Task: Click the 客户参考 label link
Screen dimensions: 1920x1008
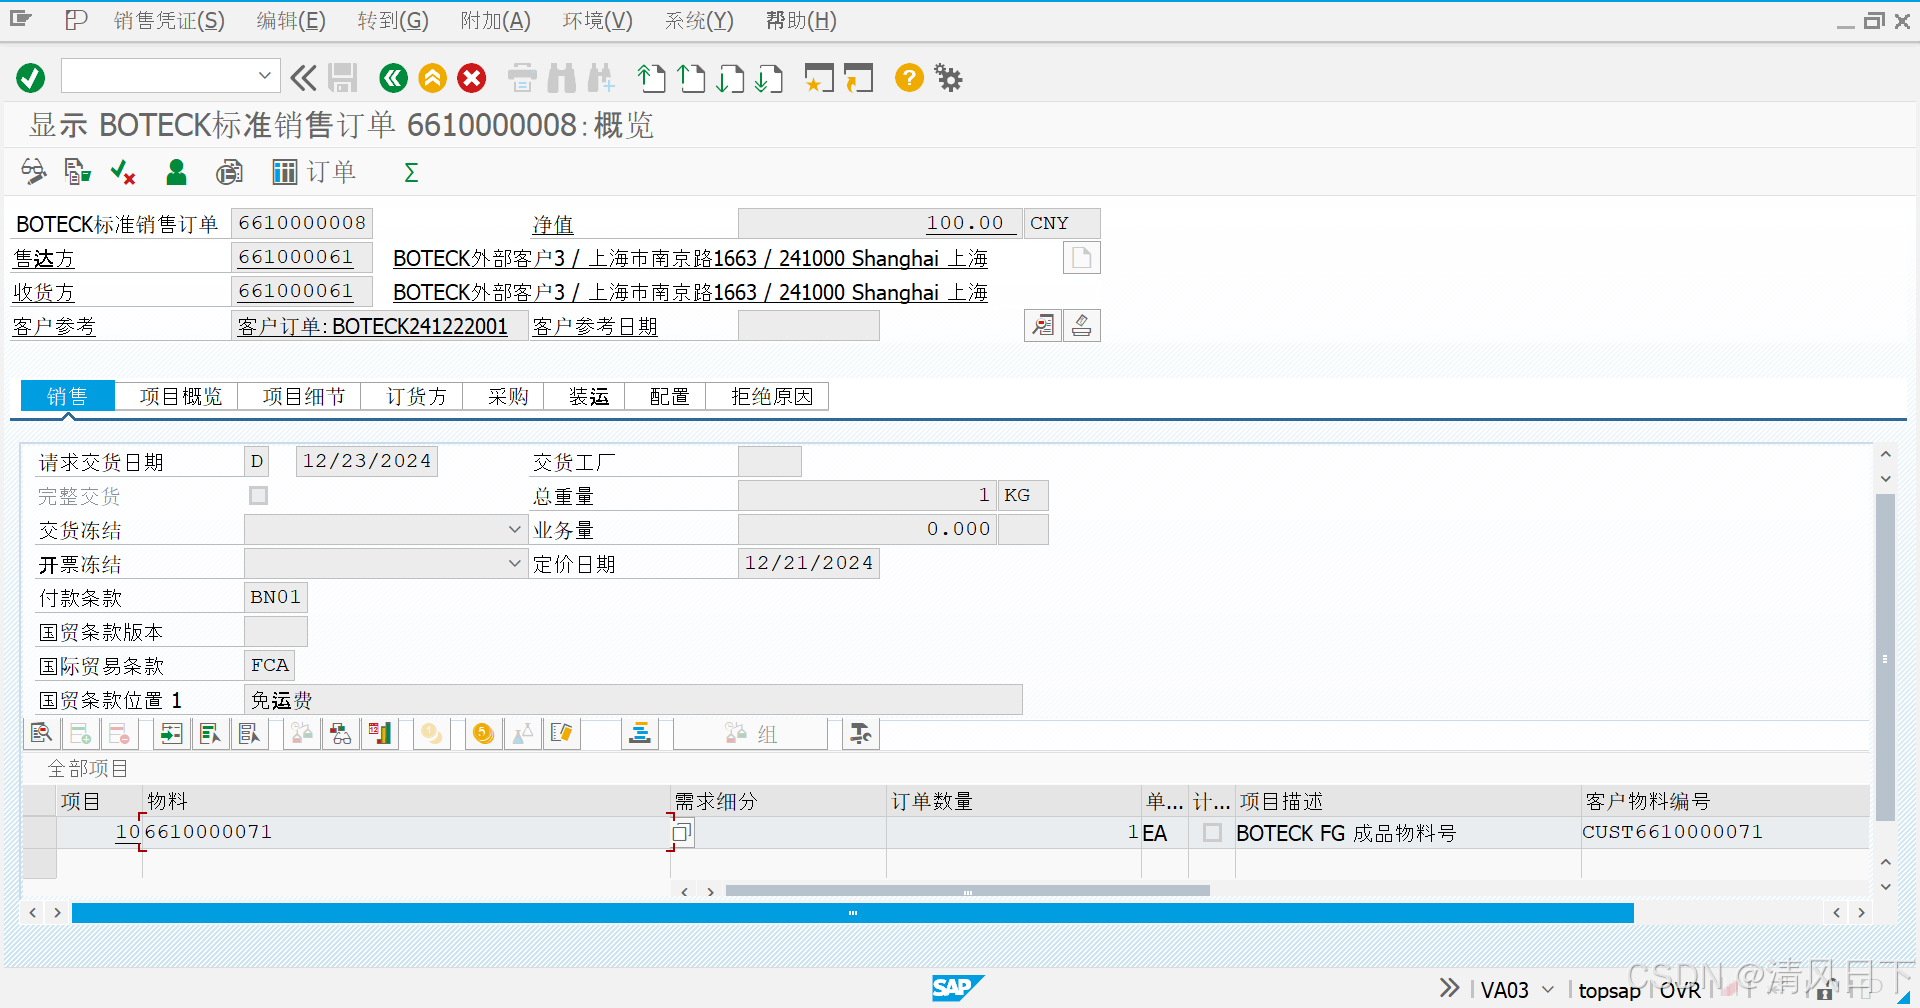Action: click(54, 326)
